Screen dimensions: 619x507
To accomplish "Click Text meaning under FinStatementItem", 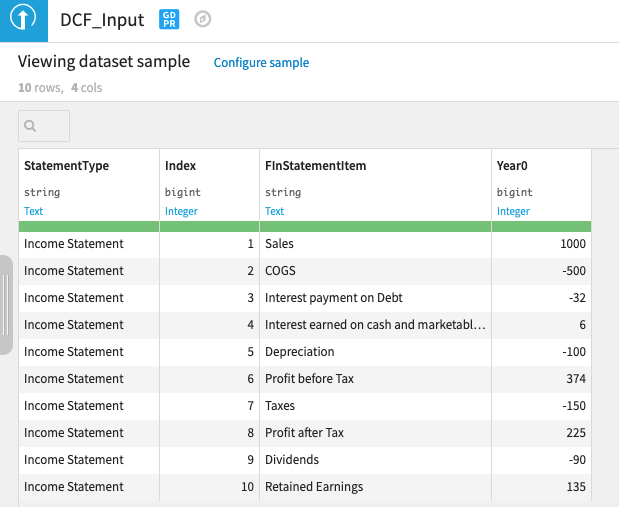I will [274, 211].
